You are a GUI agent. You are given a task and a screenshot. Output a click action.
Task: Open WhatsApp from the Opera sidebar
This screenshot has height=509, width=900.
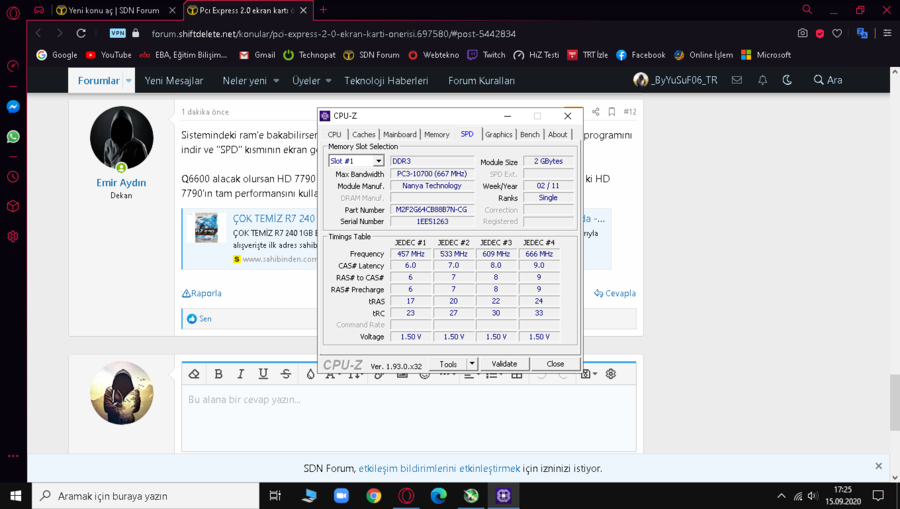[x=13, y=136]
